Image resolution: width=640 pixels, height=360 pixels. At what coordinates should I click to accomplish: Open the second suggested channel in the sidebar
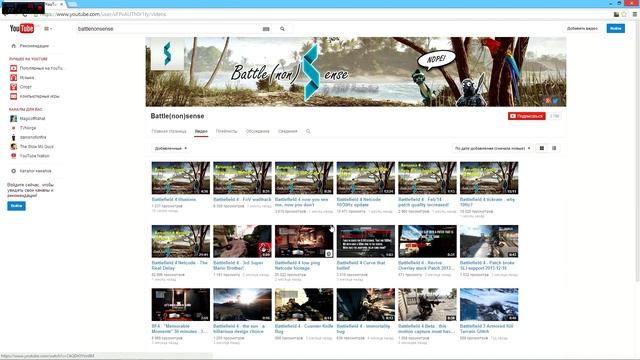coord(28,128)
